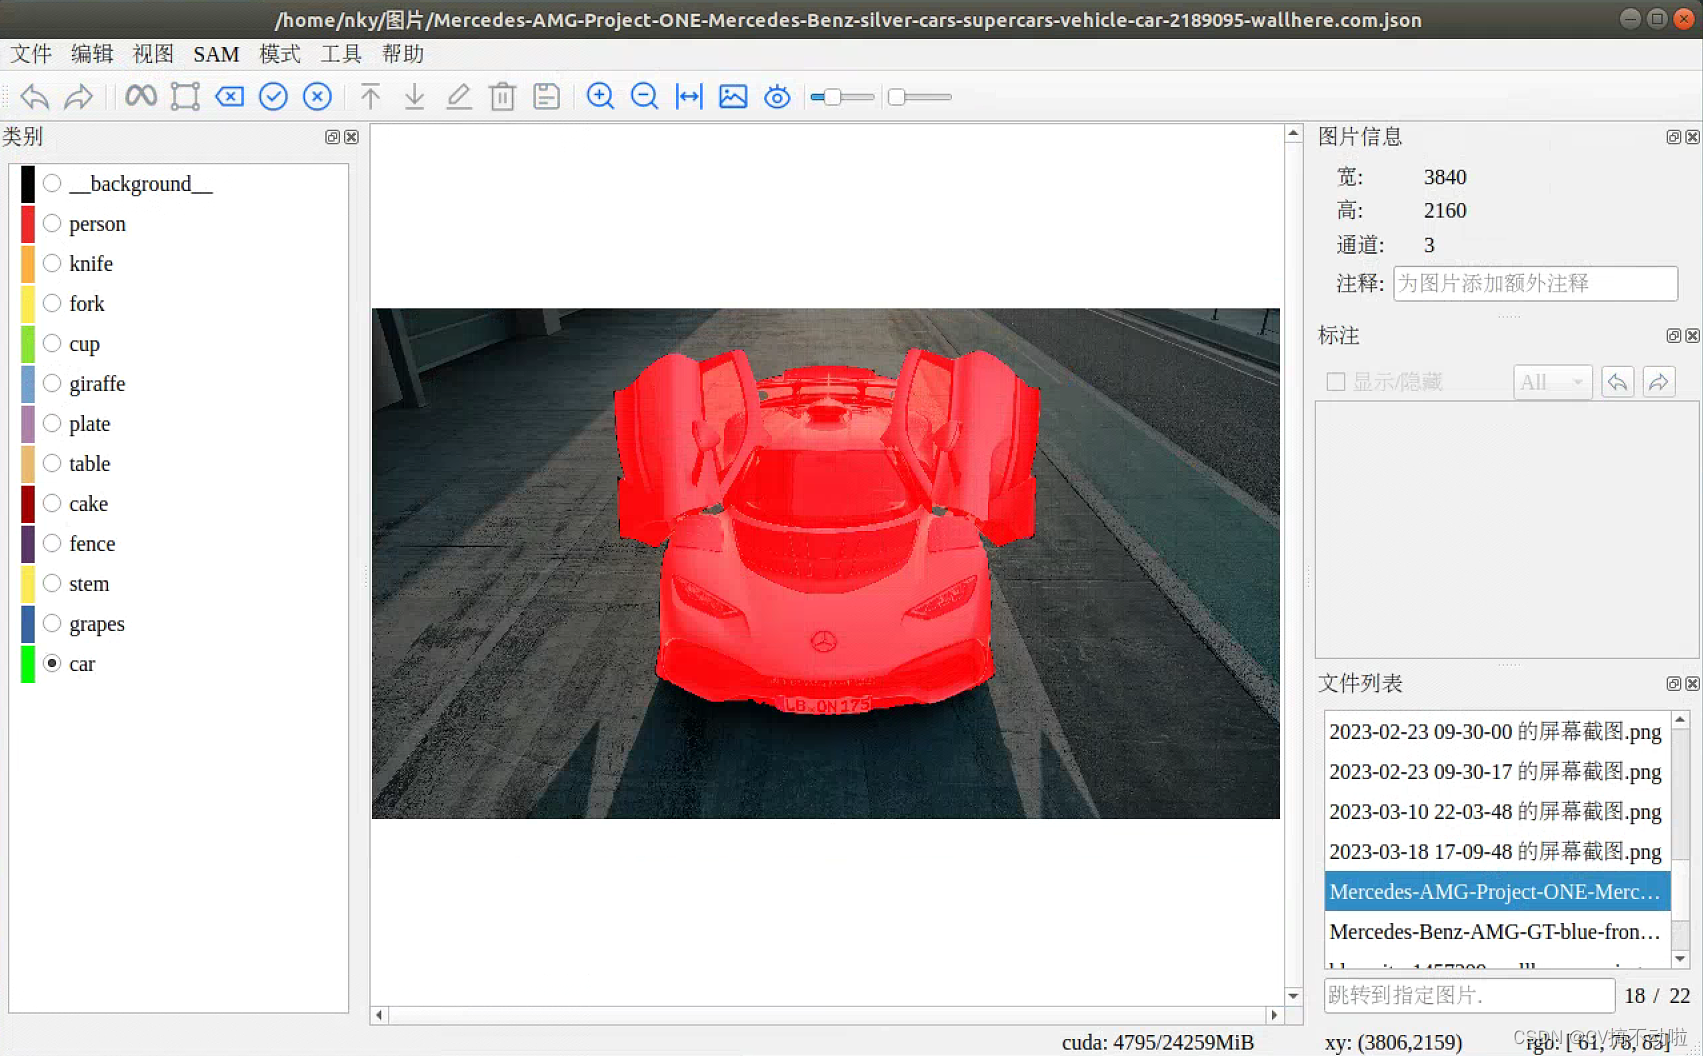Select the plate category radio
Image resolution: width=1703 pixels, height=1056 pixels.
tap(52, 423)
